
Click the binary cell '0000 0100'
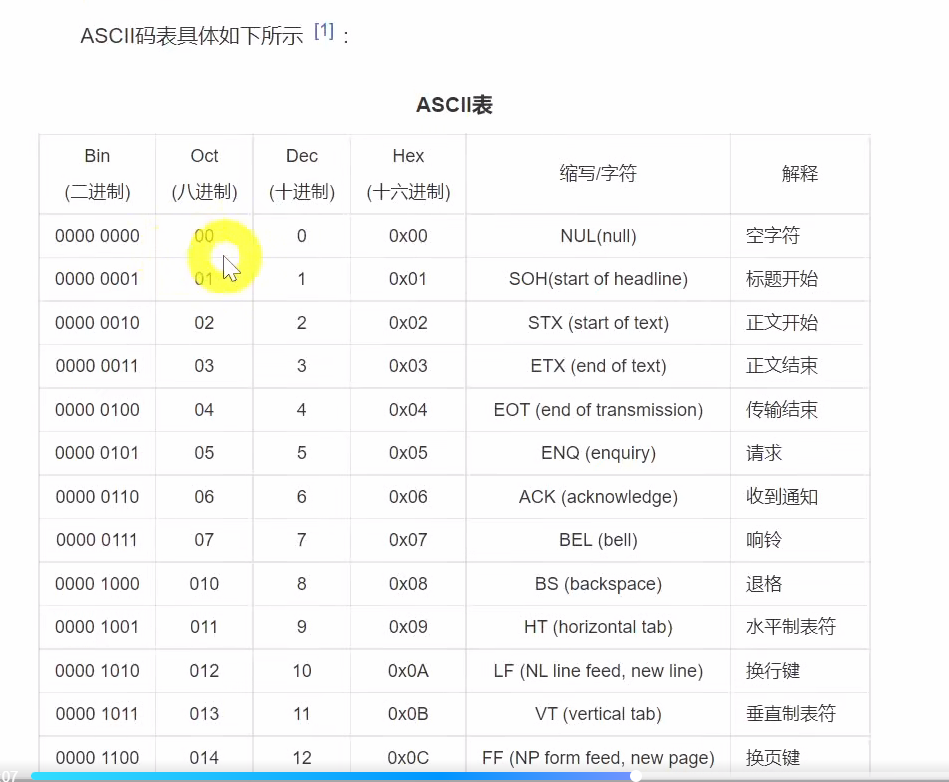coord(97,410)
